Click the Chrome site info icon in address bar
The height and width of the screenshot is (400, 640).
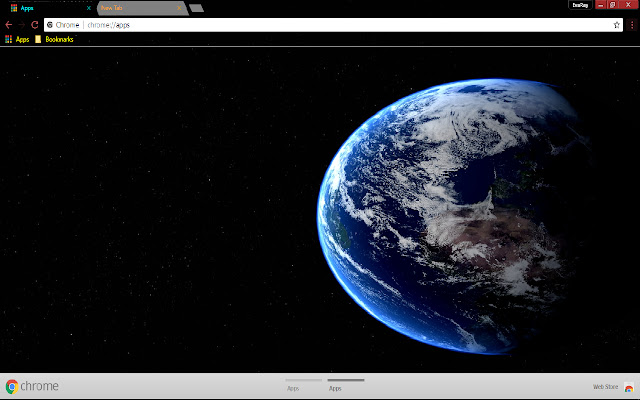(x=50, y=25)
